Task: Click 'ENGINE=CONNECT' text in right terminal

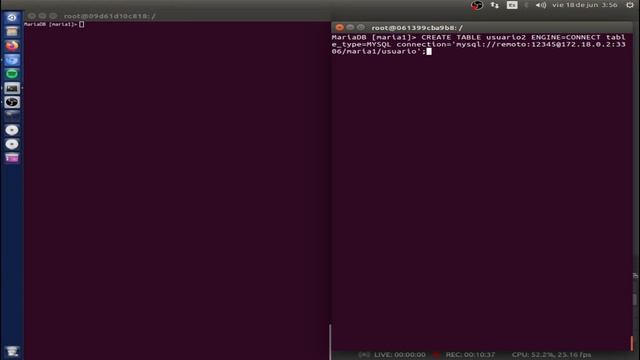Action: point(566,38)
